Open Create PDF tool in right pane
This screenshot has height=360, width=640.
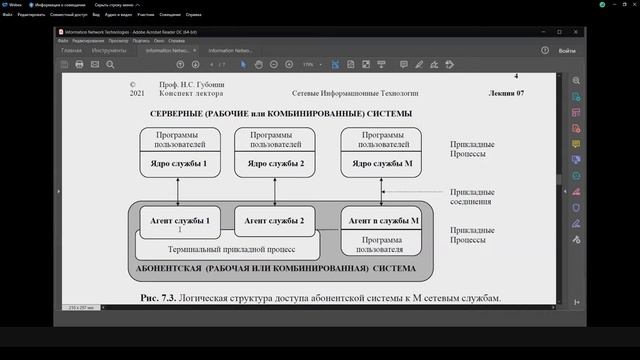(x=576, y=129)
